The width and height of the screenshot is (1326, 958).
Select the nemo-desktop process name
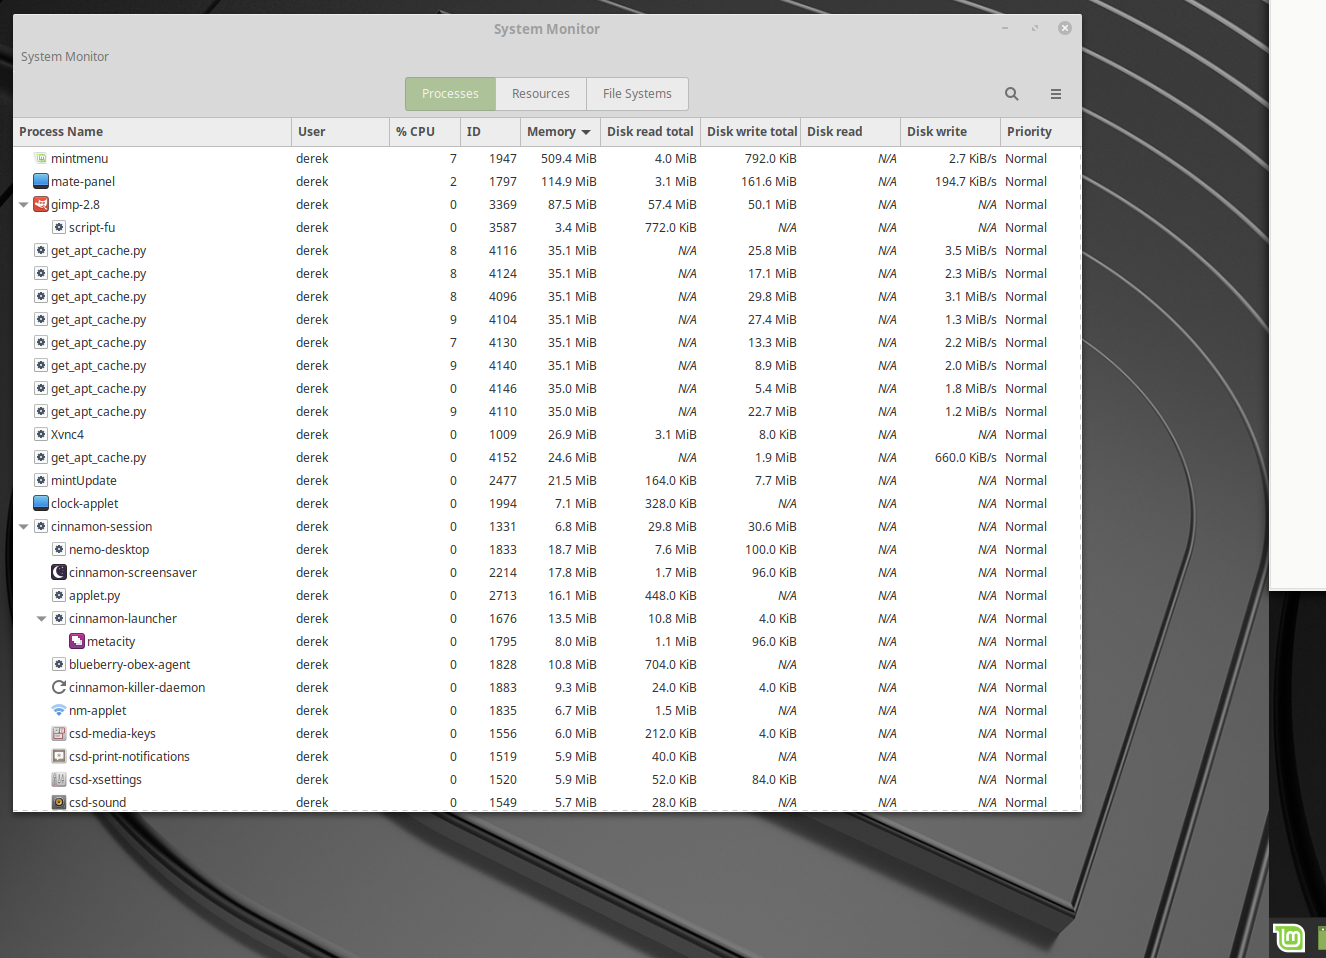pos(109,549)
